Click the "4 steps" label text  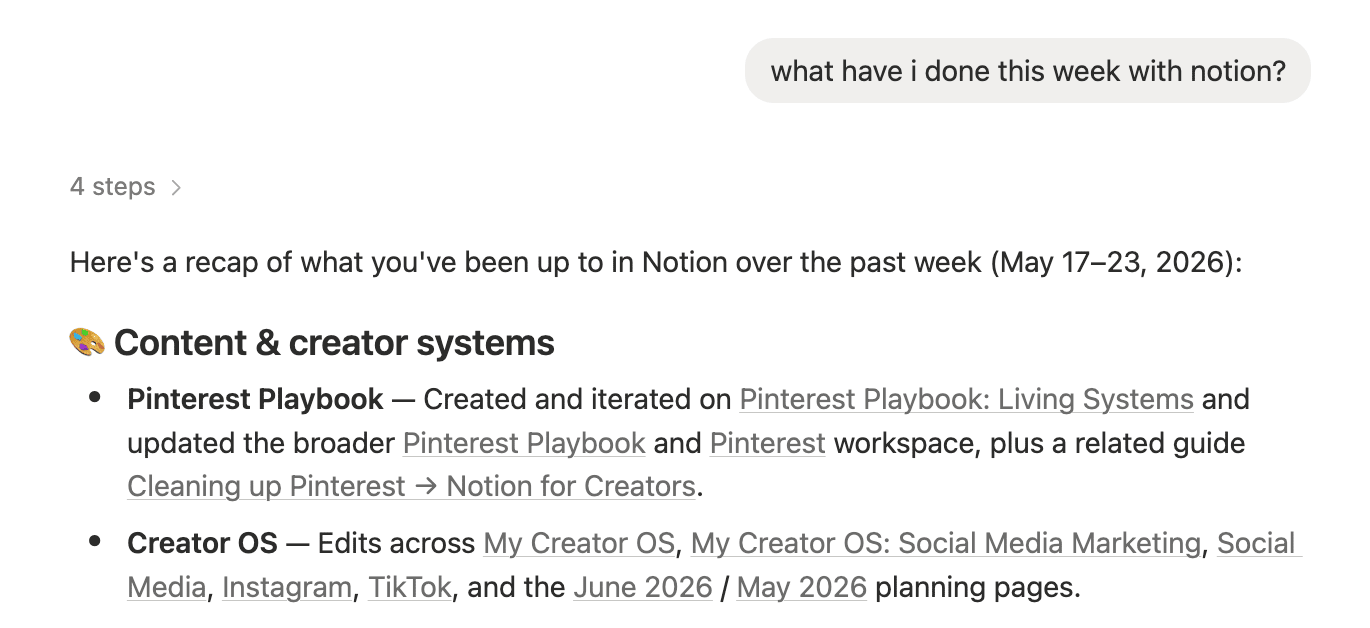tap(112, 187)
